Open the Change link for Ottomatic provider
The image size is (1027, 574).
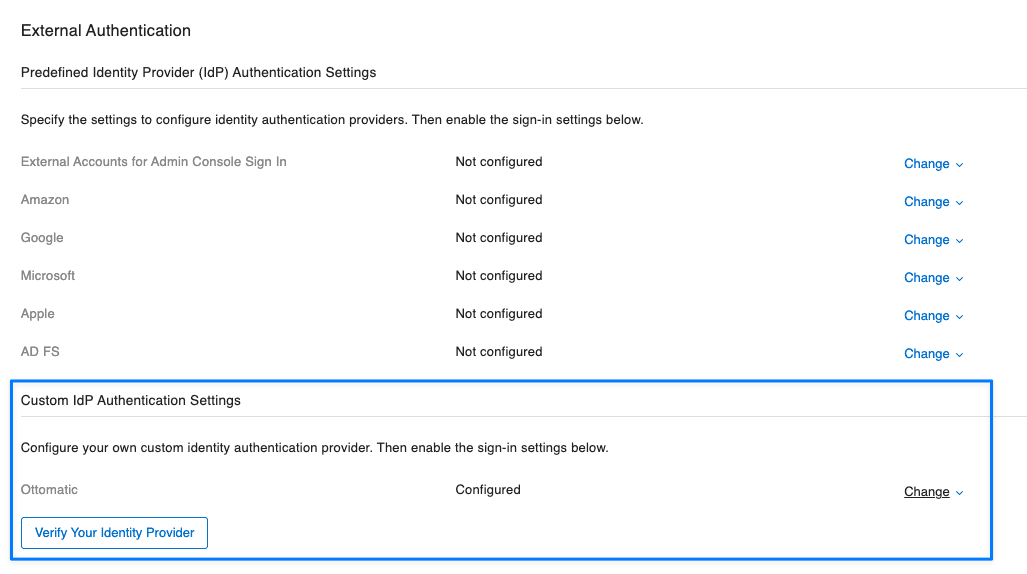927,492
